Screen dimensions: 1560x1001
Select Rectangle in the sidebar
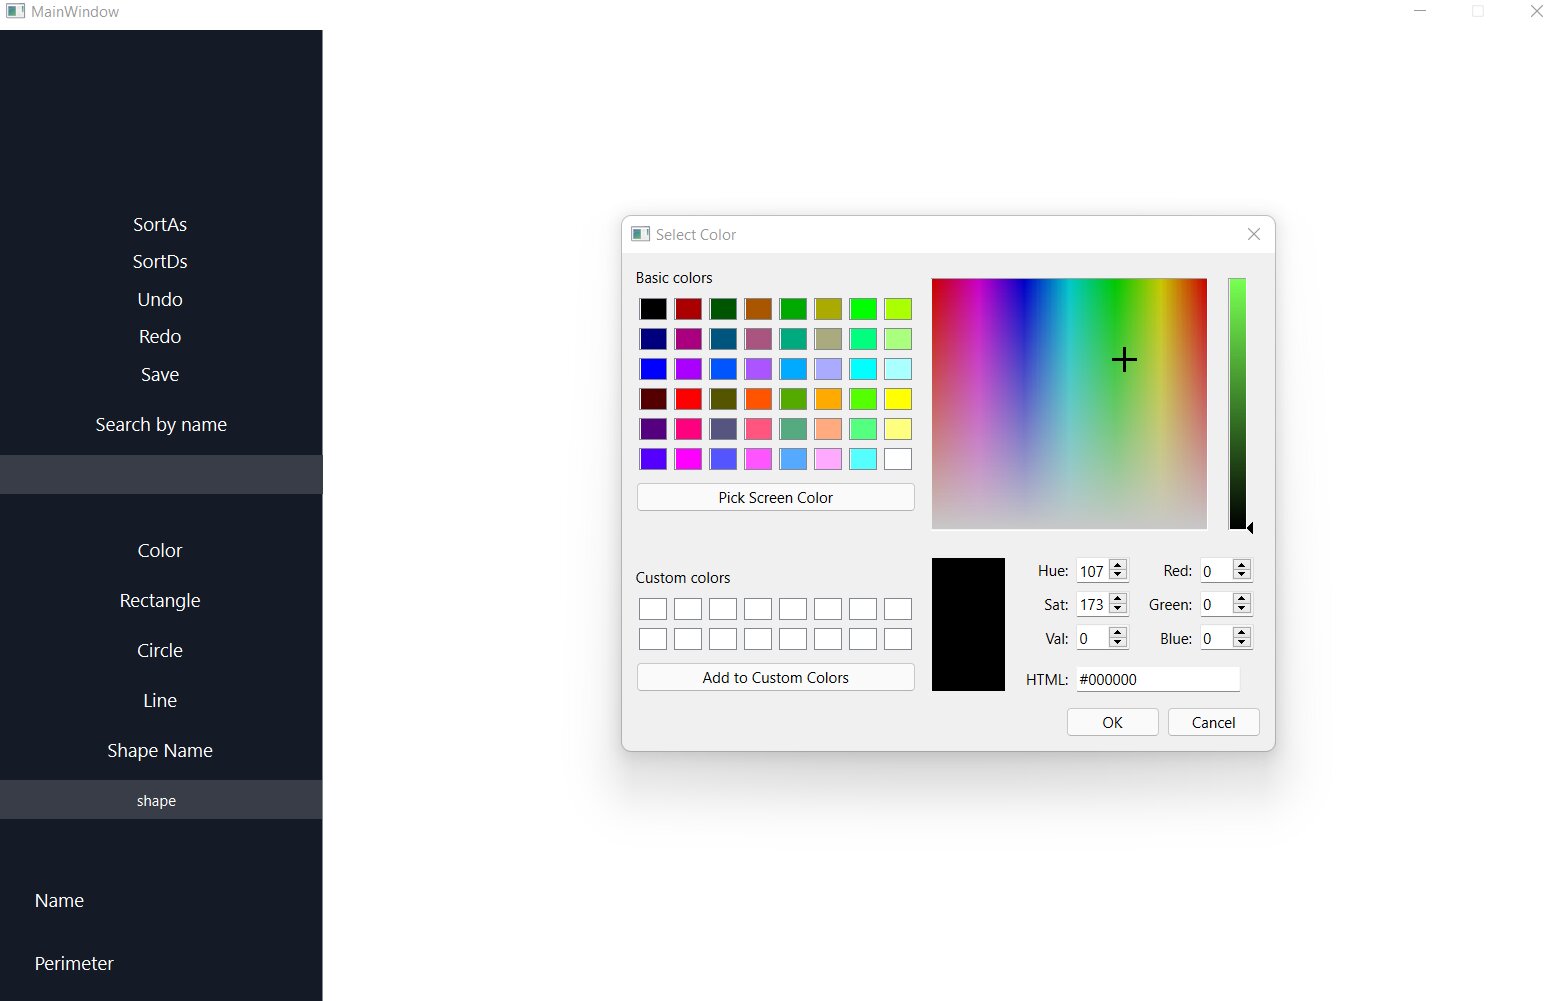(160, 600)
